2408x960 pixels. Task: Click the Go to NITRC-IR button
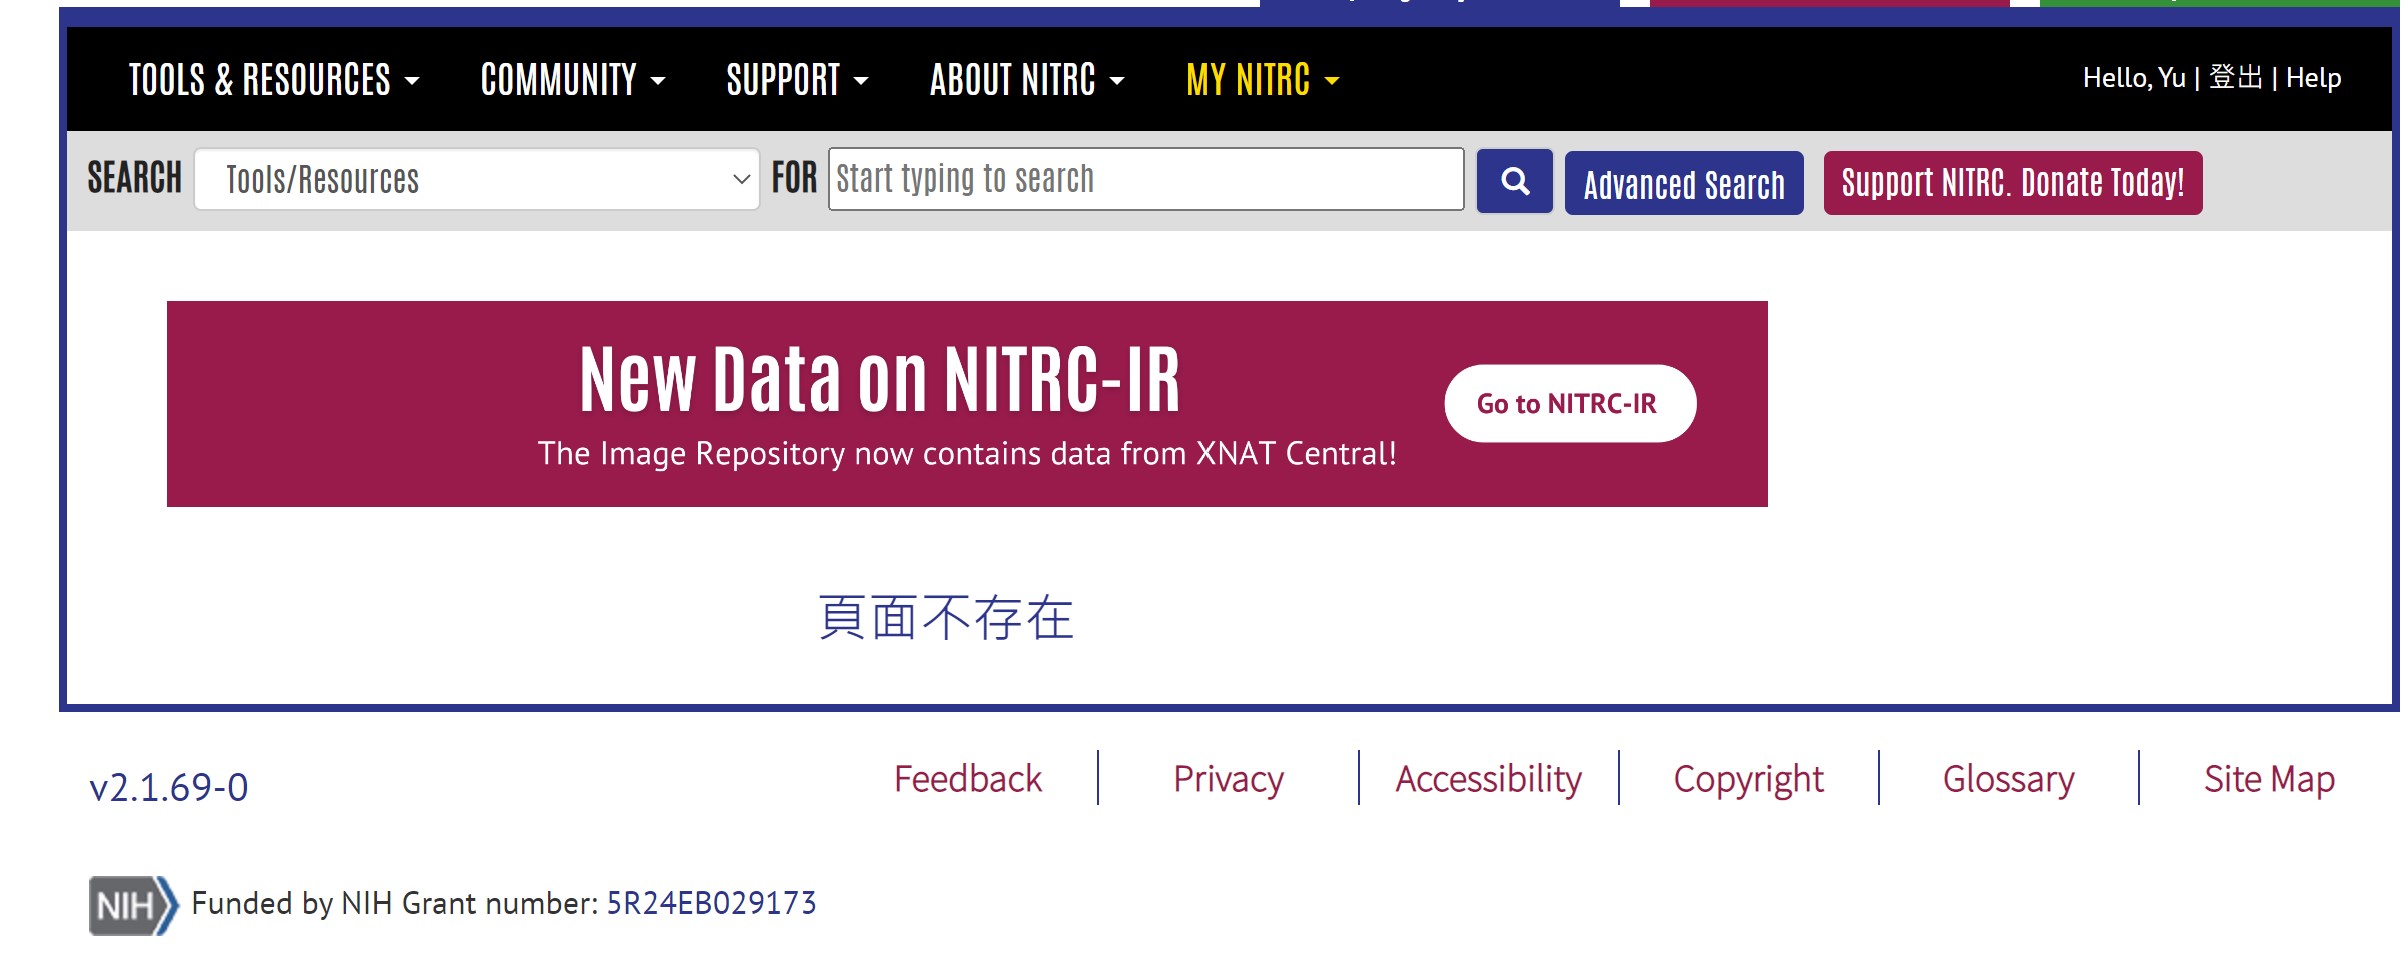click(1569, 404)
